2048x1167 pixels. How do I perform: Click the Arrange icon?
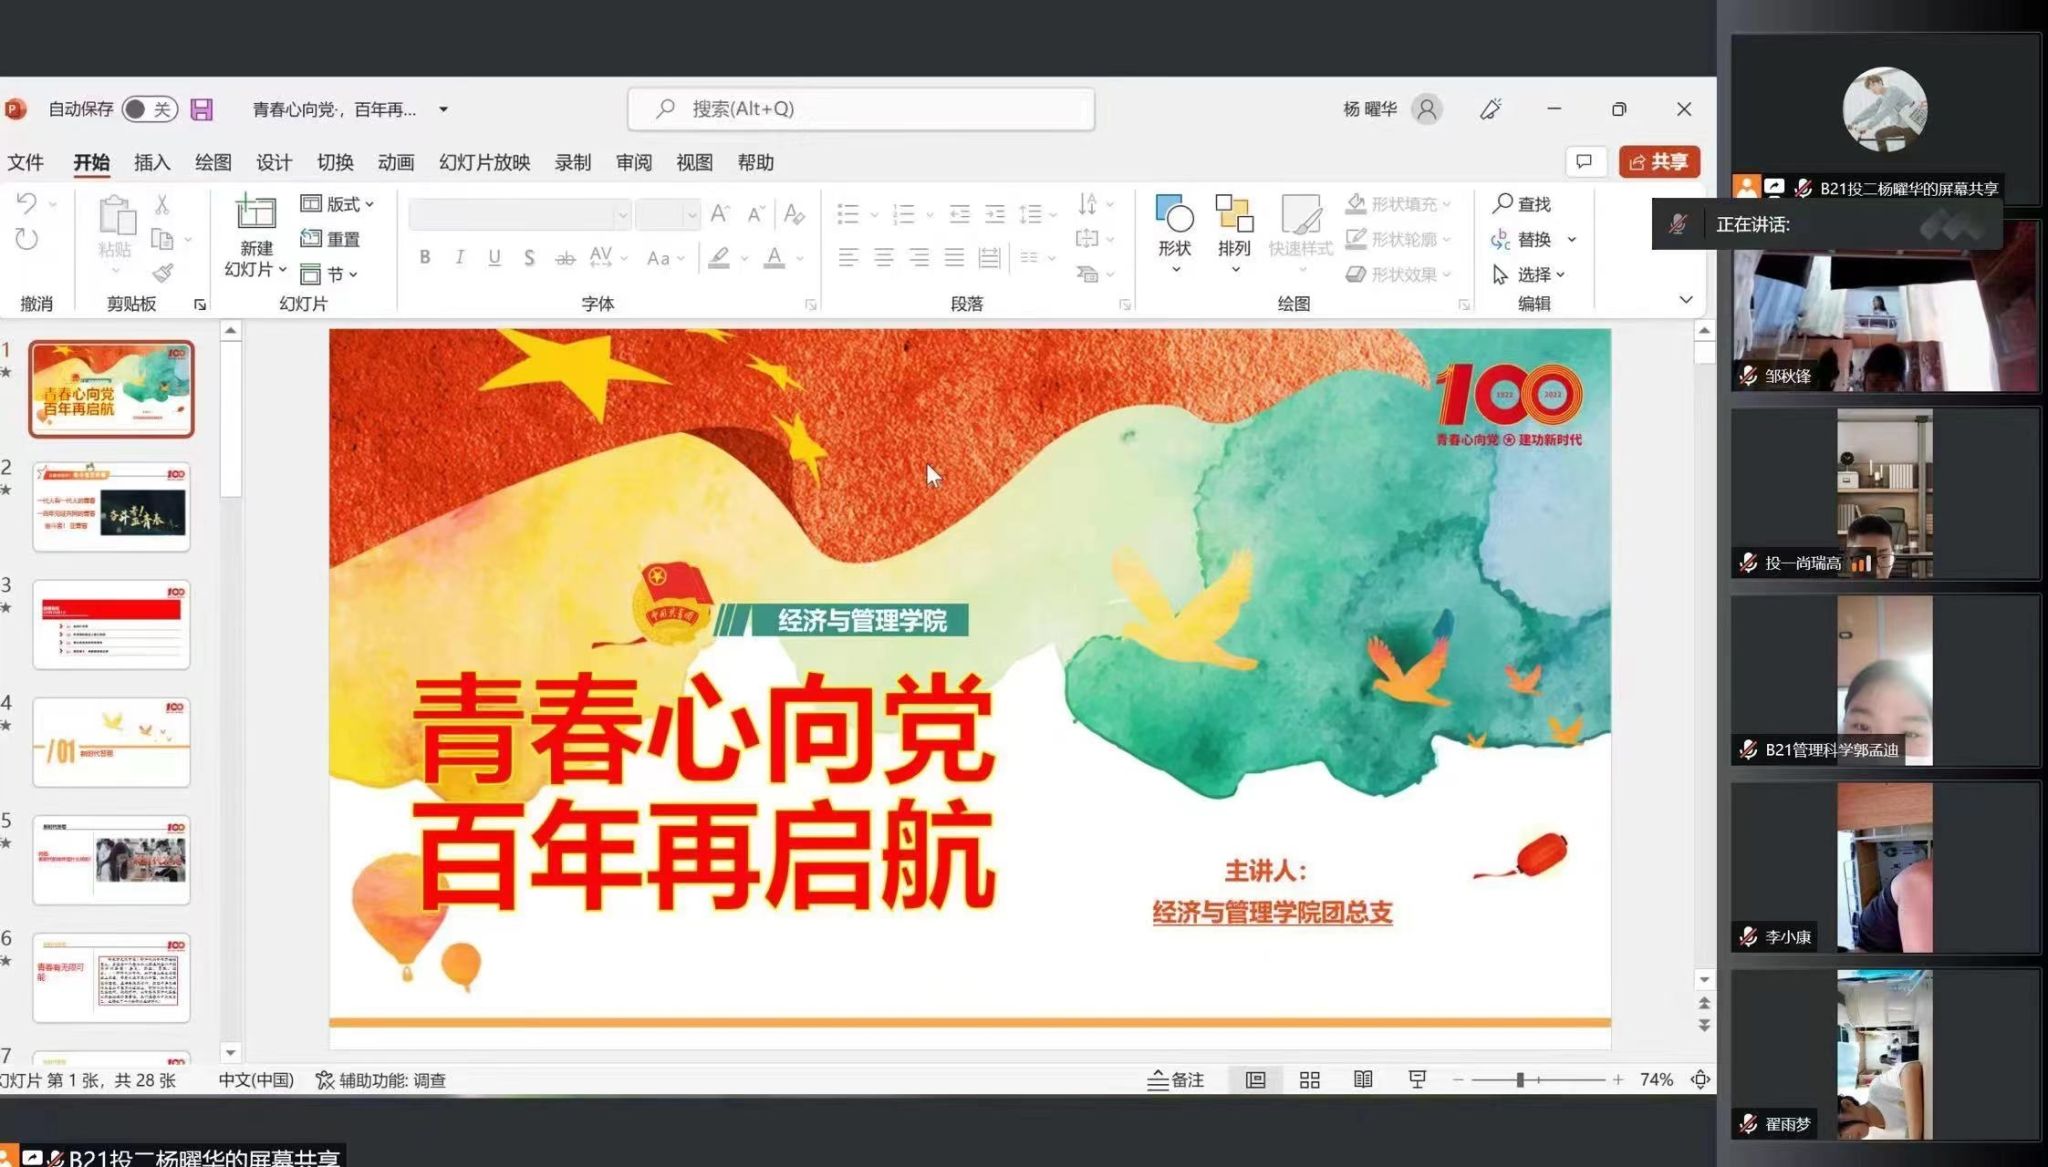pyautogui.click(x=1234, y=214)
